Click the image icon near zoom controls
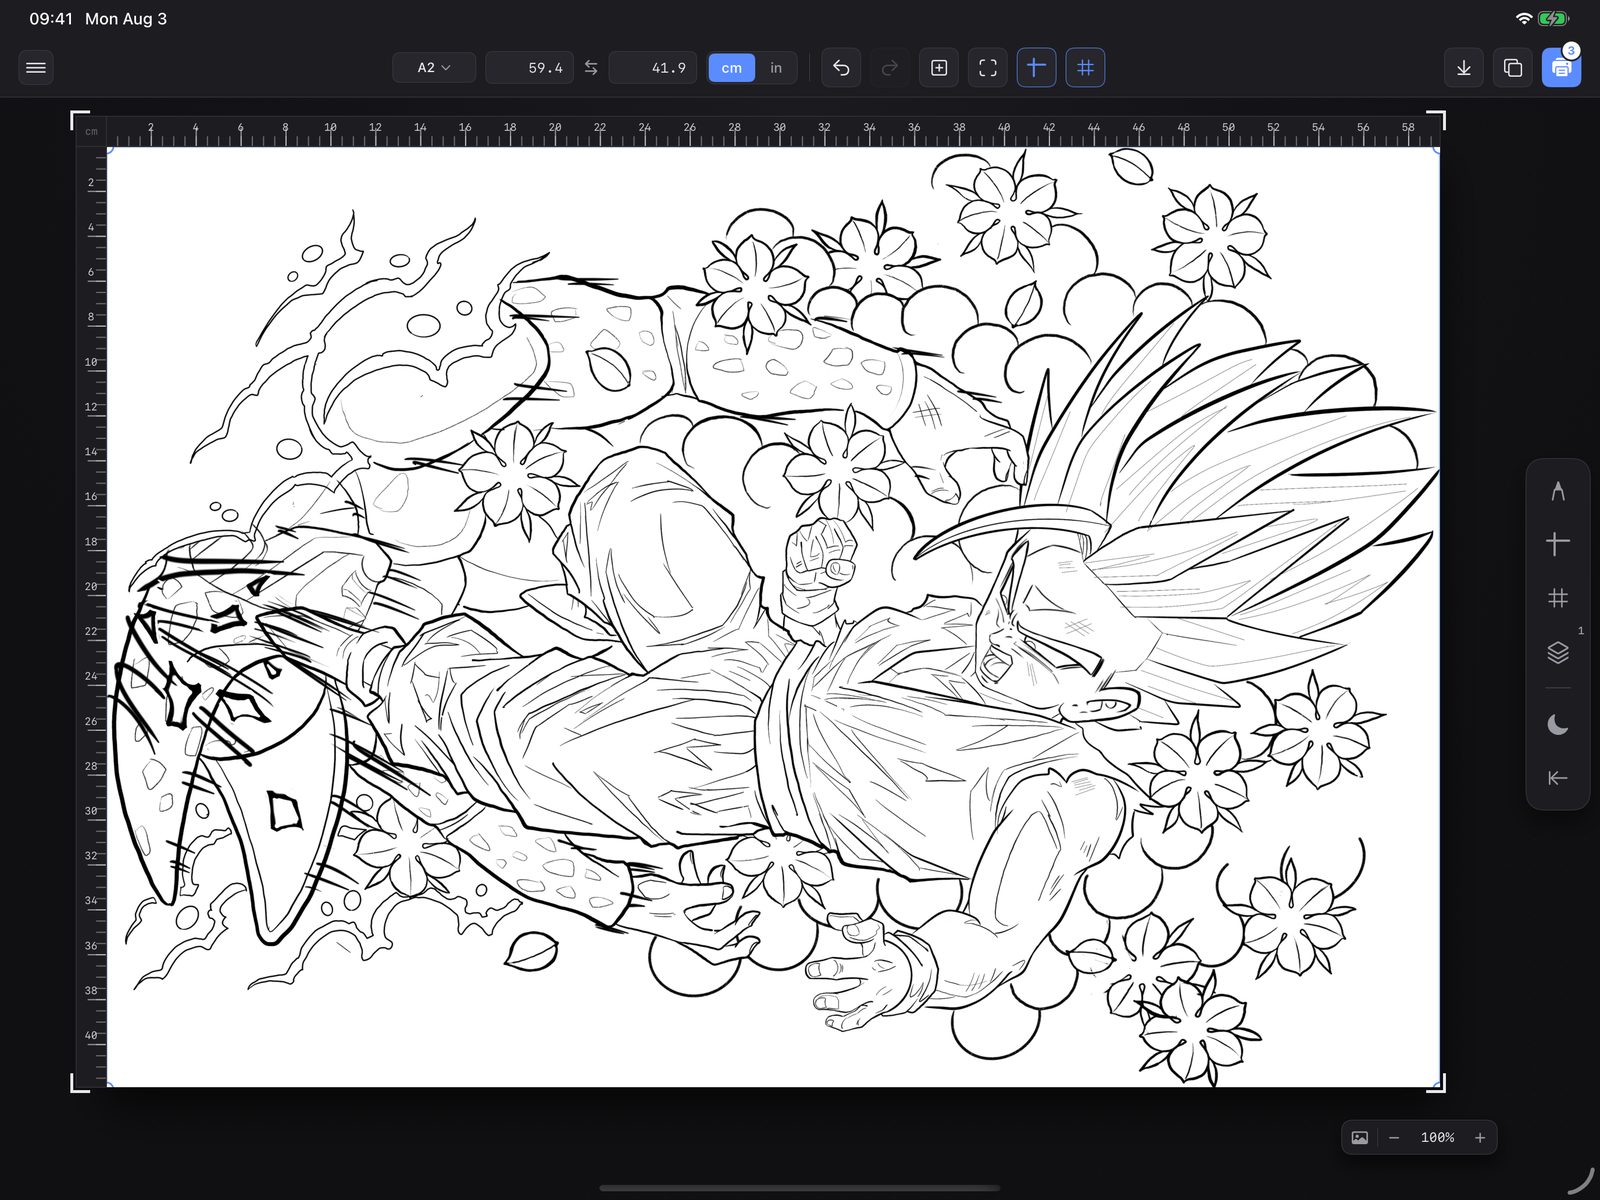This screenshot has height=1200, width=1600. 1360,1138
